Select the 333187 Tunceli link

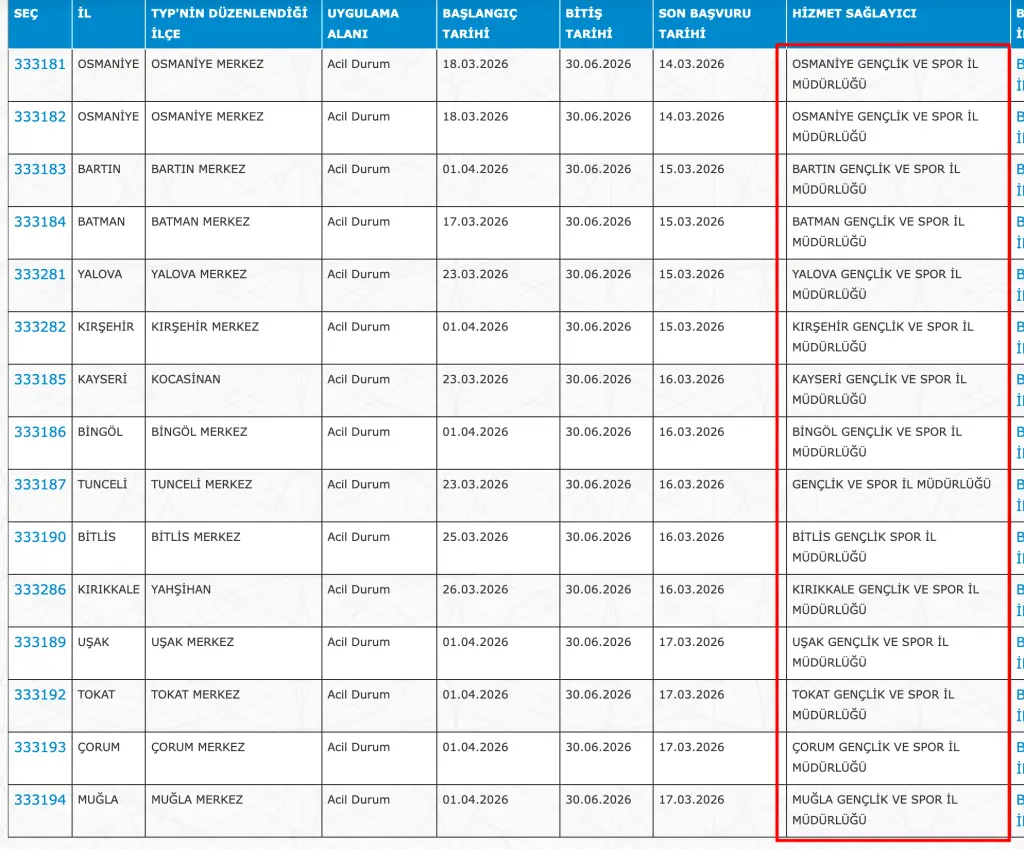(x=40, y=485)
